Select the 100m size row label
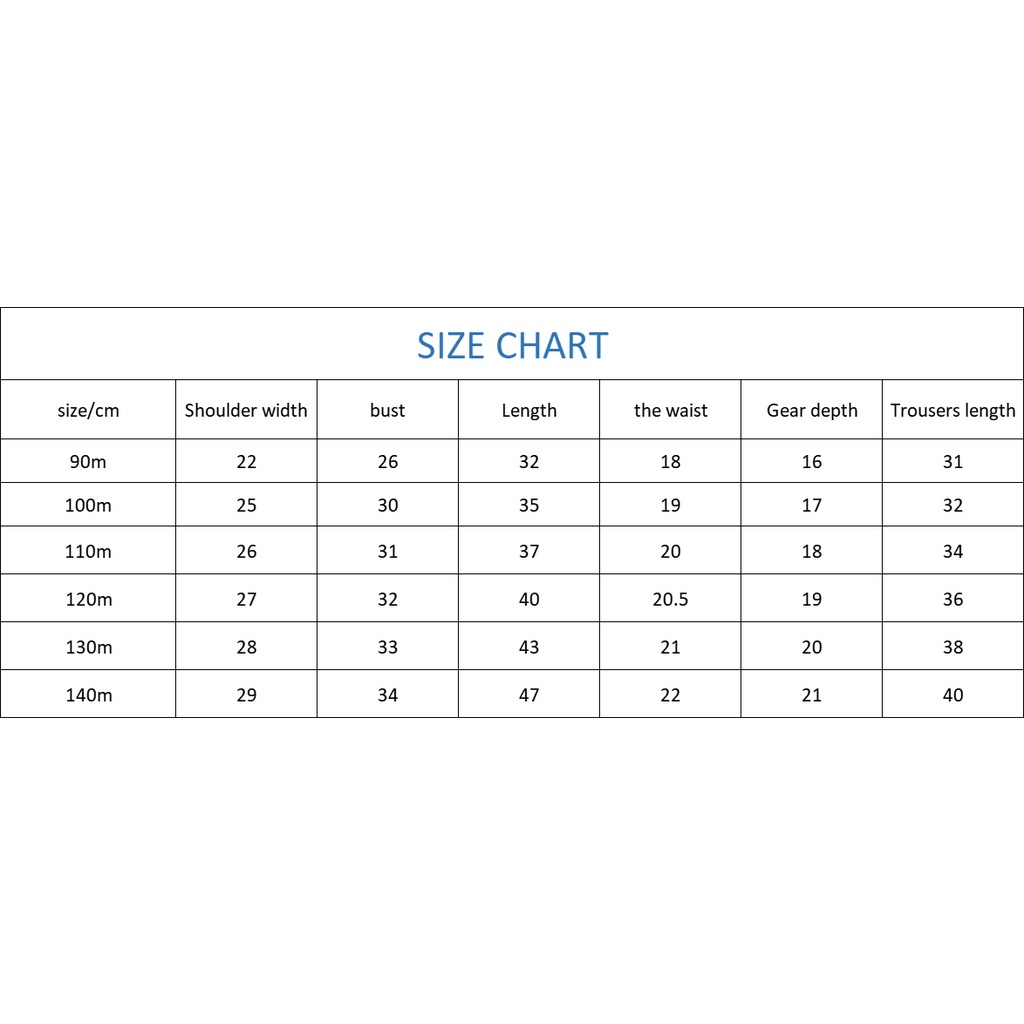 [x=88, y=505]
